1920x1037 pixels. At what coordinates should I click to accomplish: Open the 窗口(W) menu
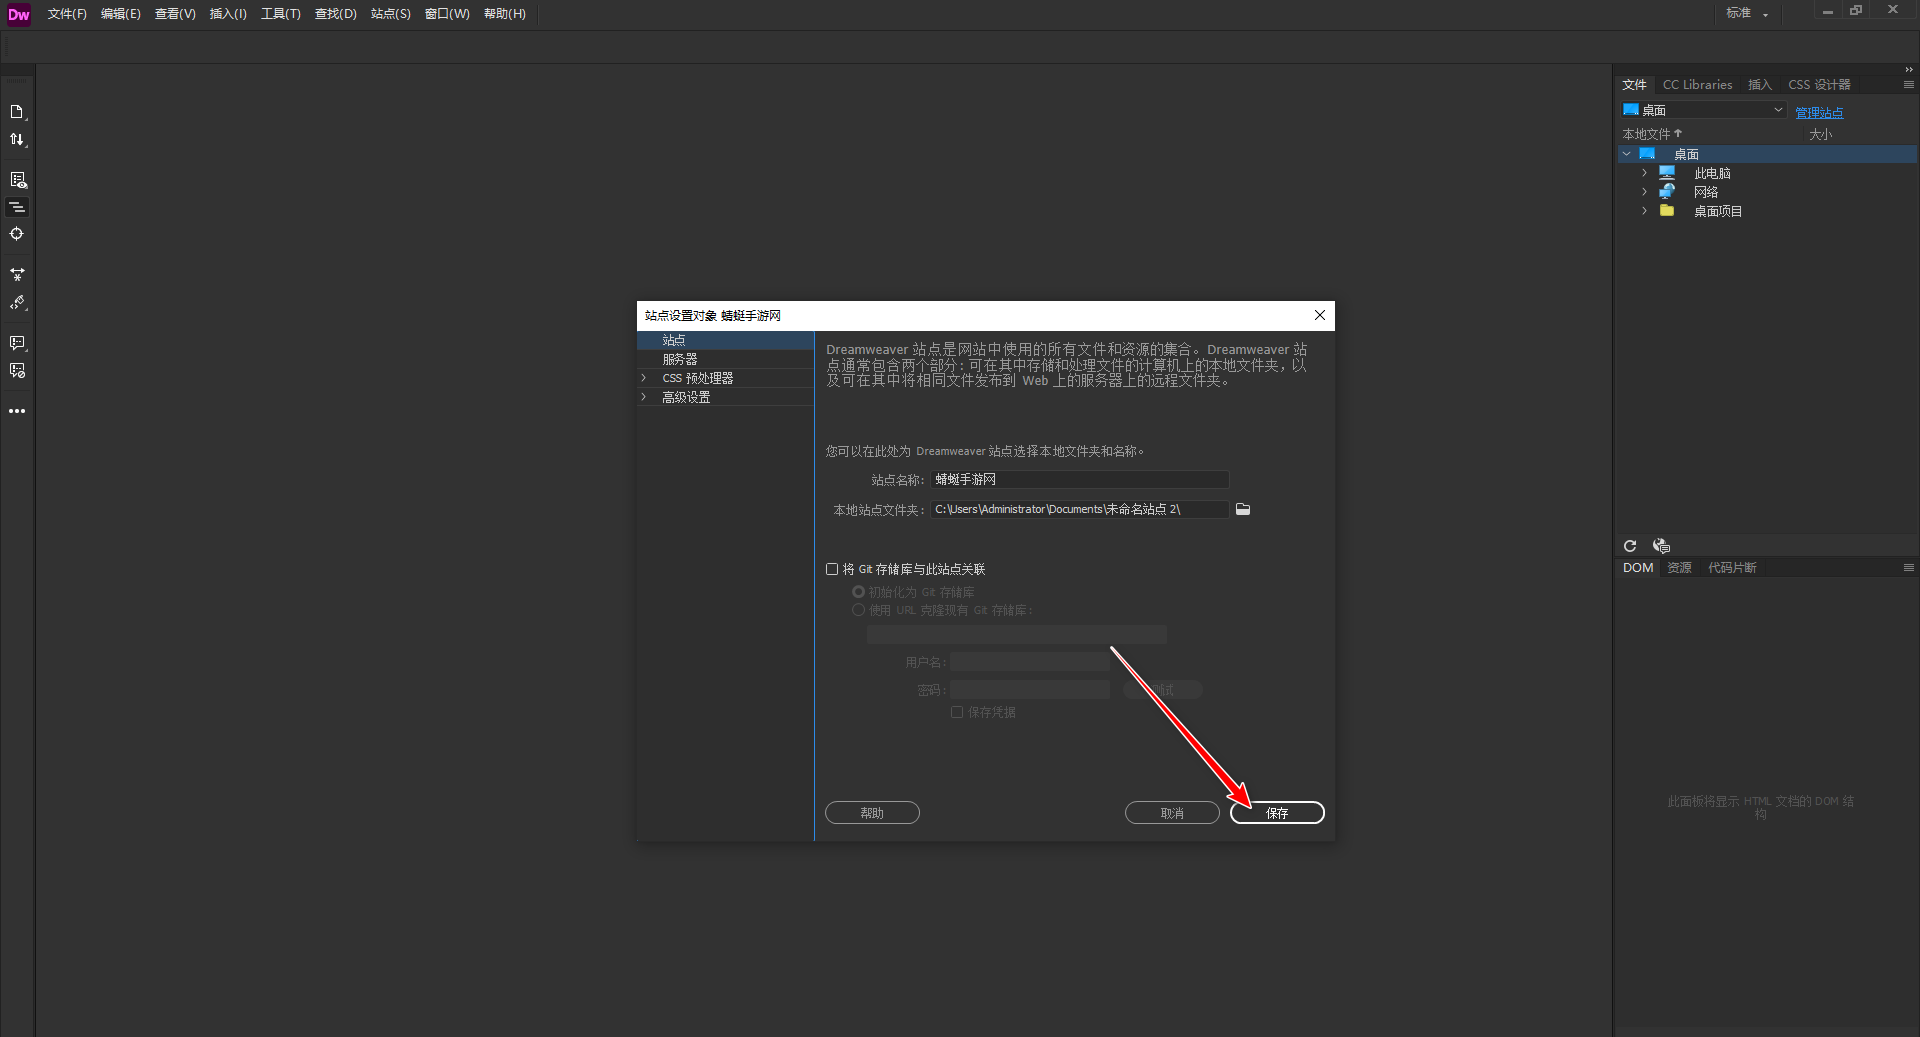(x=447, y=14)
